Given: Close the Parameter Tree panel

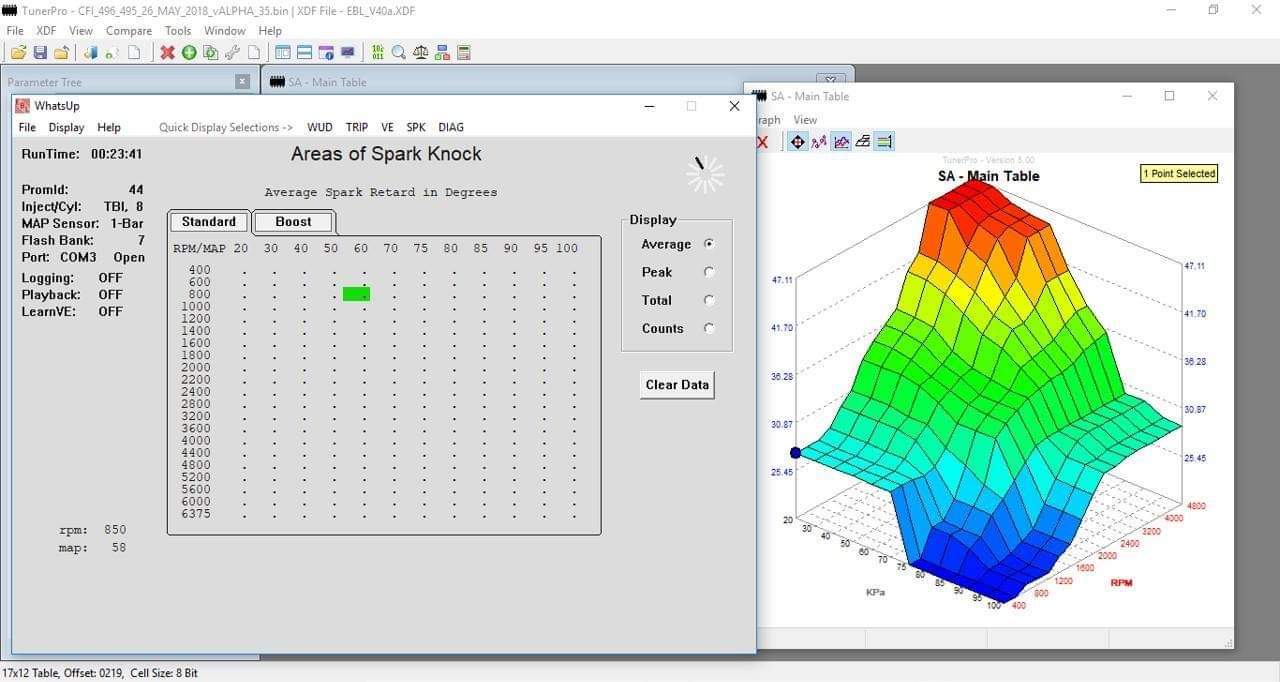Looking at the screenshot, I should [x=242, y=82].
